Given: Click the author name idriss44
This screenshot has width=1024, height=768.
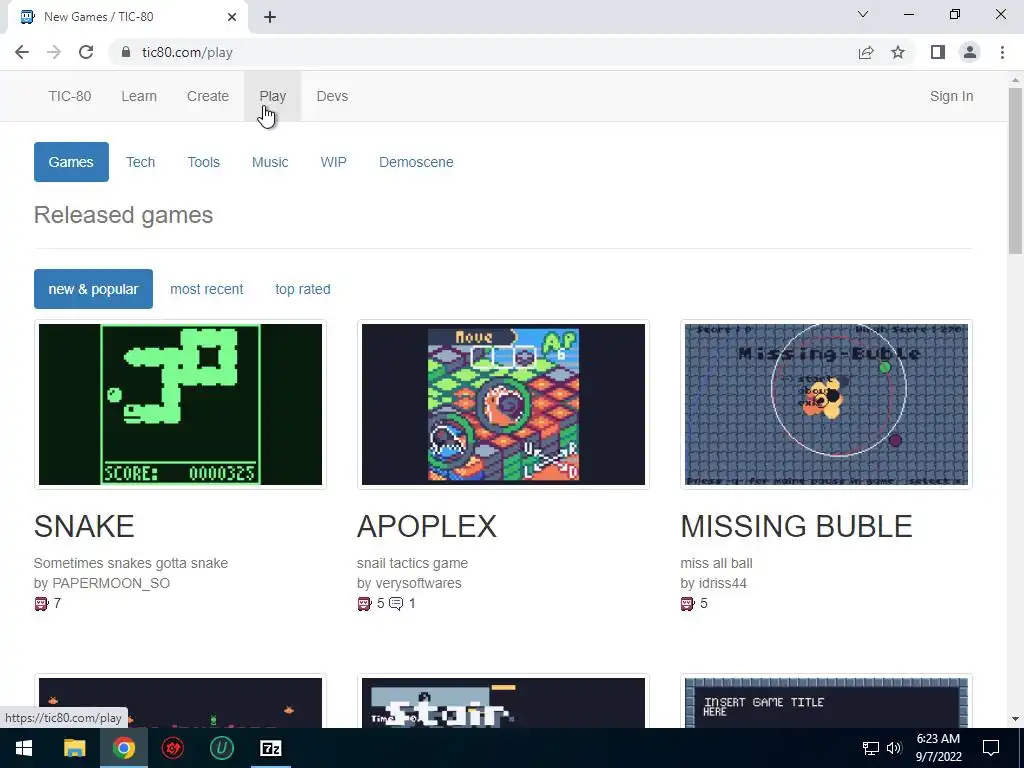Looking at the screenshot, I should (x=722, y=583).
